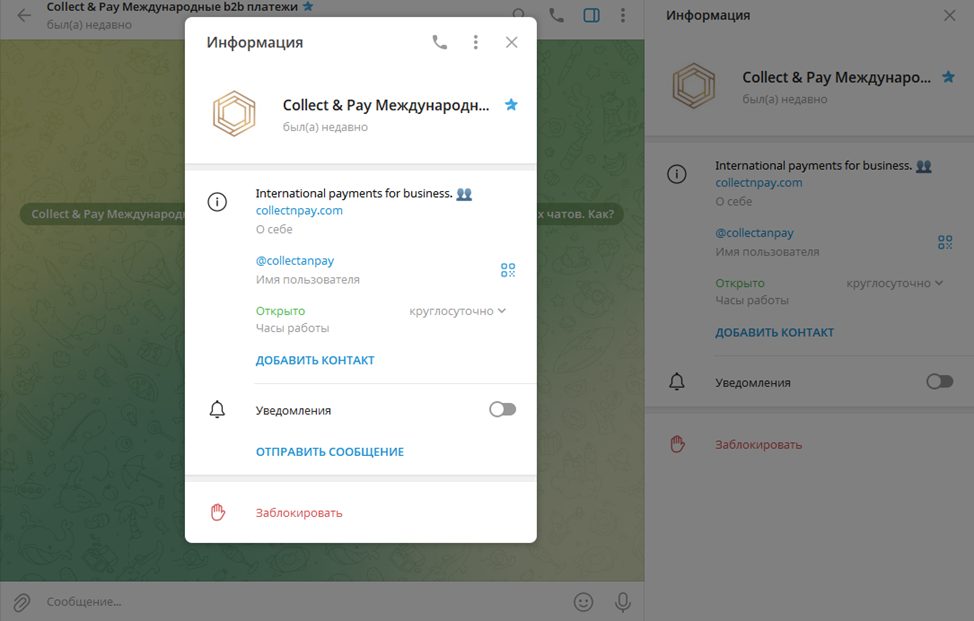Open Collect & Pay avatar in the dialog

tap(234, 114)
